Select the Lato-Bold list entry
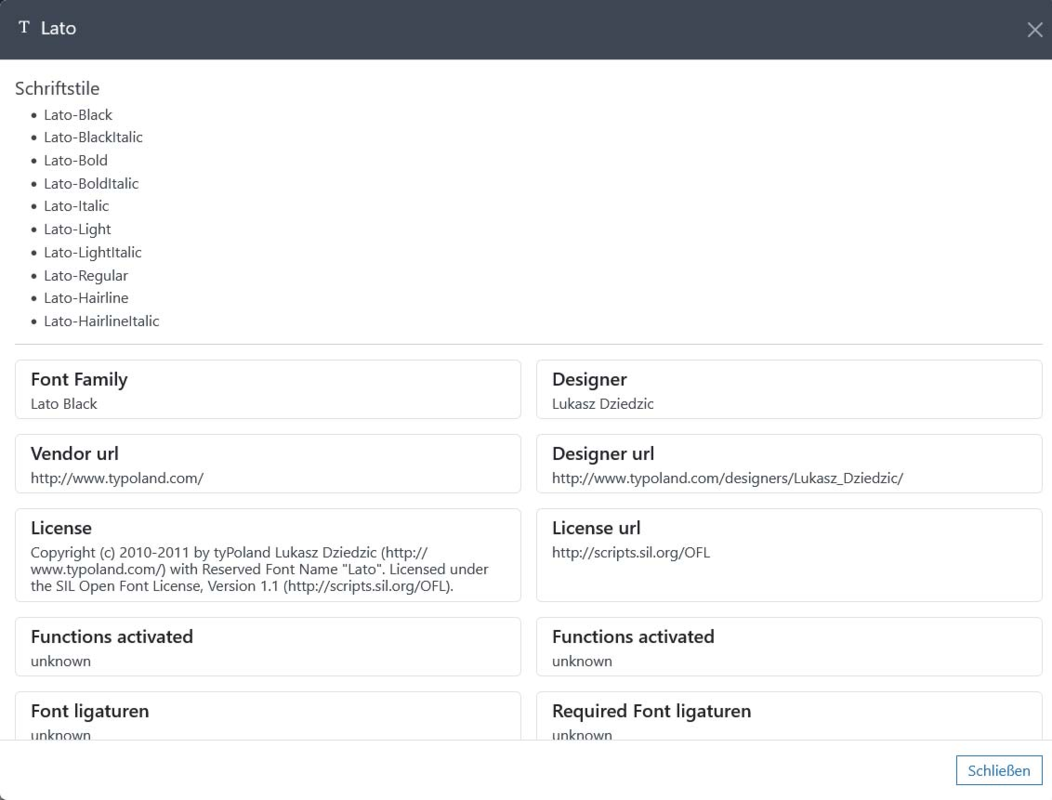Screen dimensions: 1052x800 click(75, 160)
